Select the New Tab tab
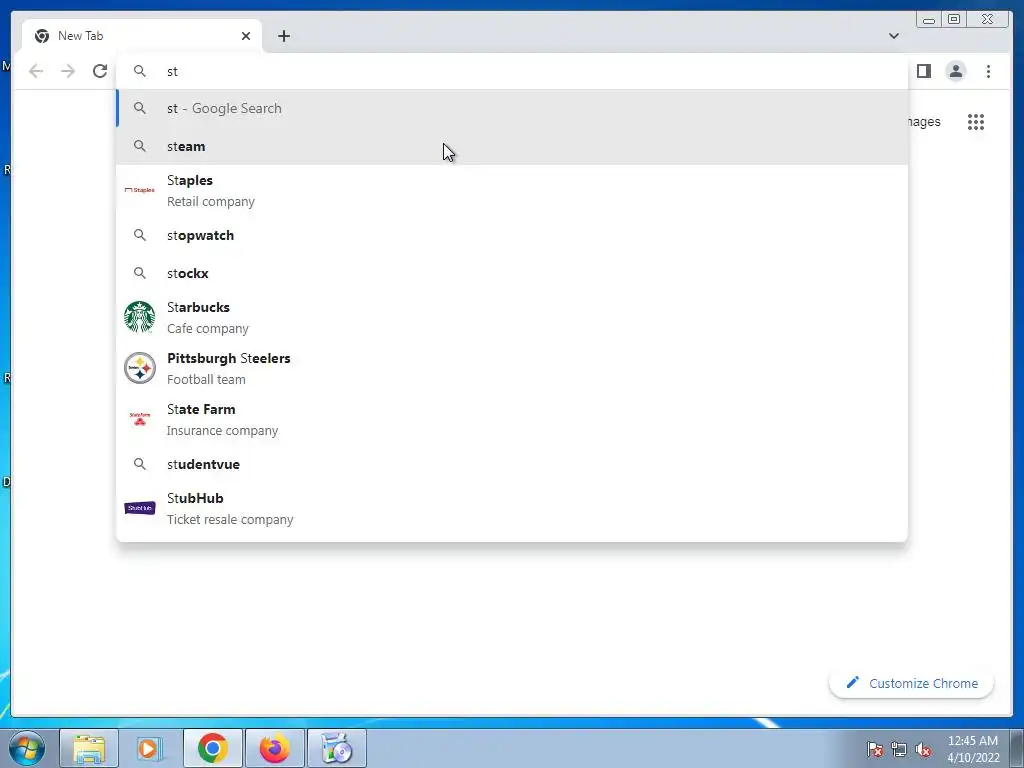The width and height of the screenshot is (1024, 768). (142, 36)
